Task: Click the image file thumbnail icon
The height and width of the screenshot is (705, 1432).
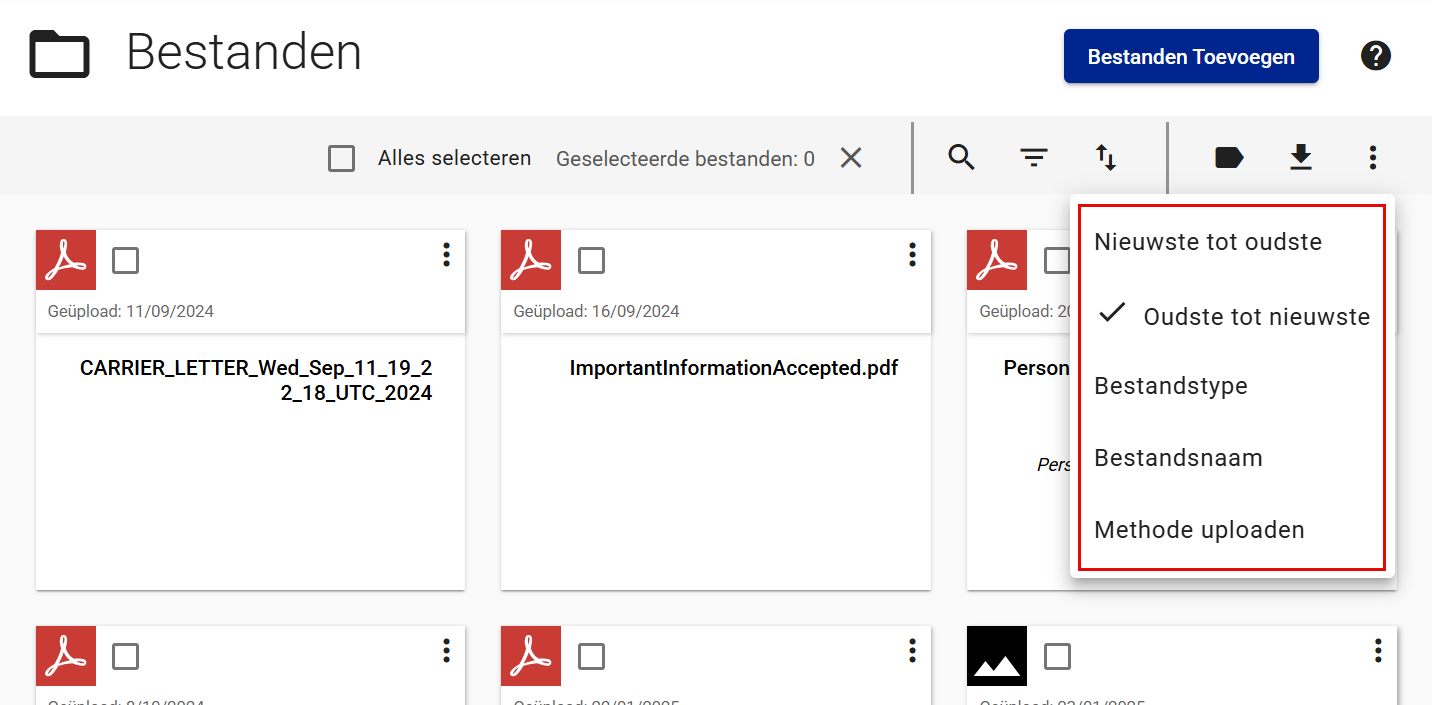Action: pyautogui.click(x=997, y=656)
